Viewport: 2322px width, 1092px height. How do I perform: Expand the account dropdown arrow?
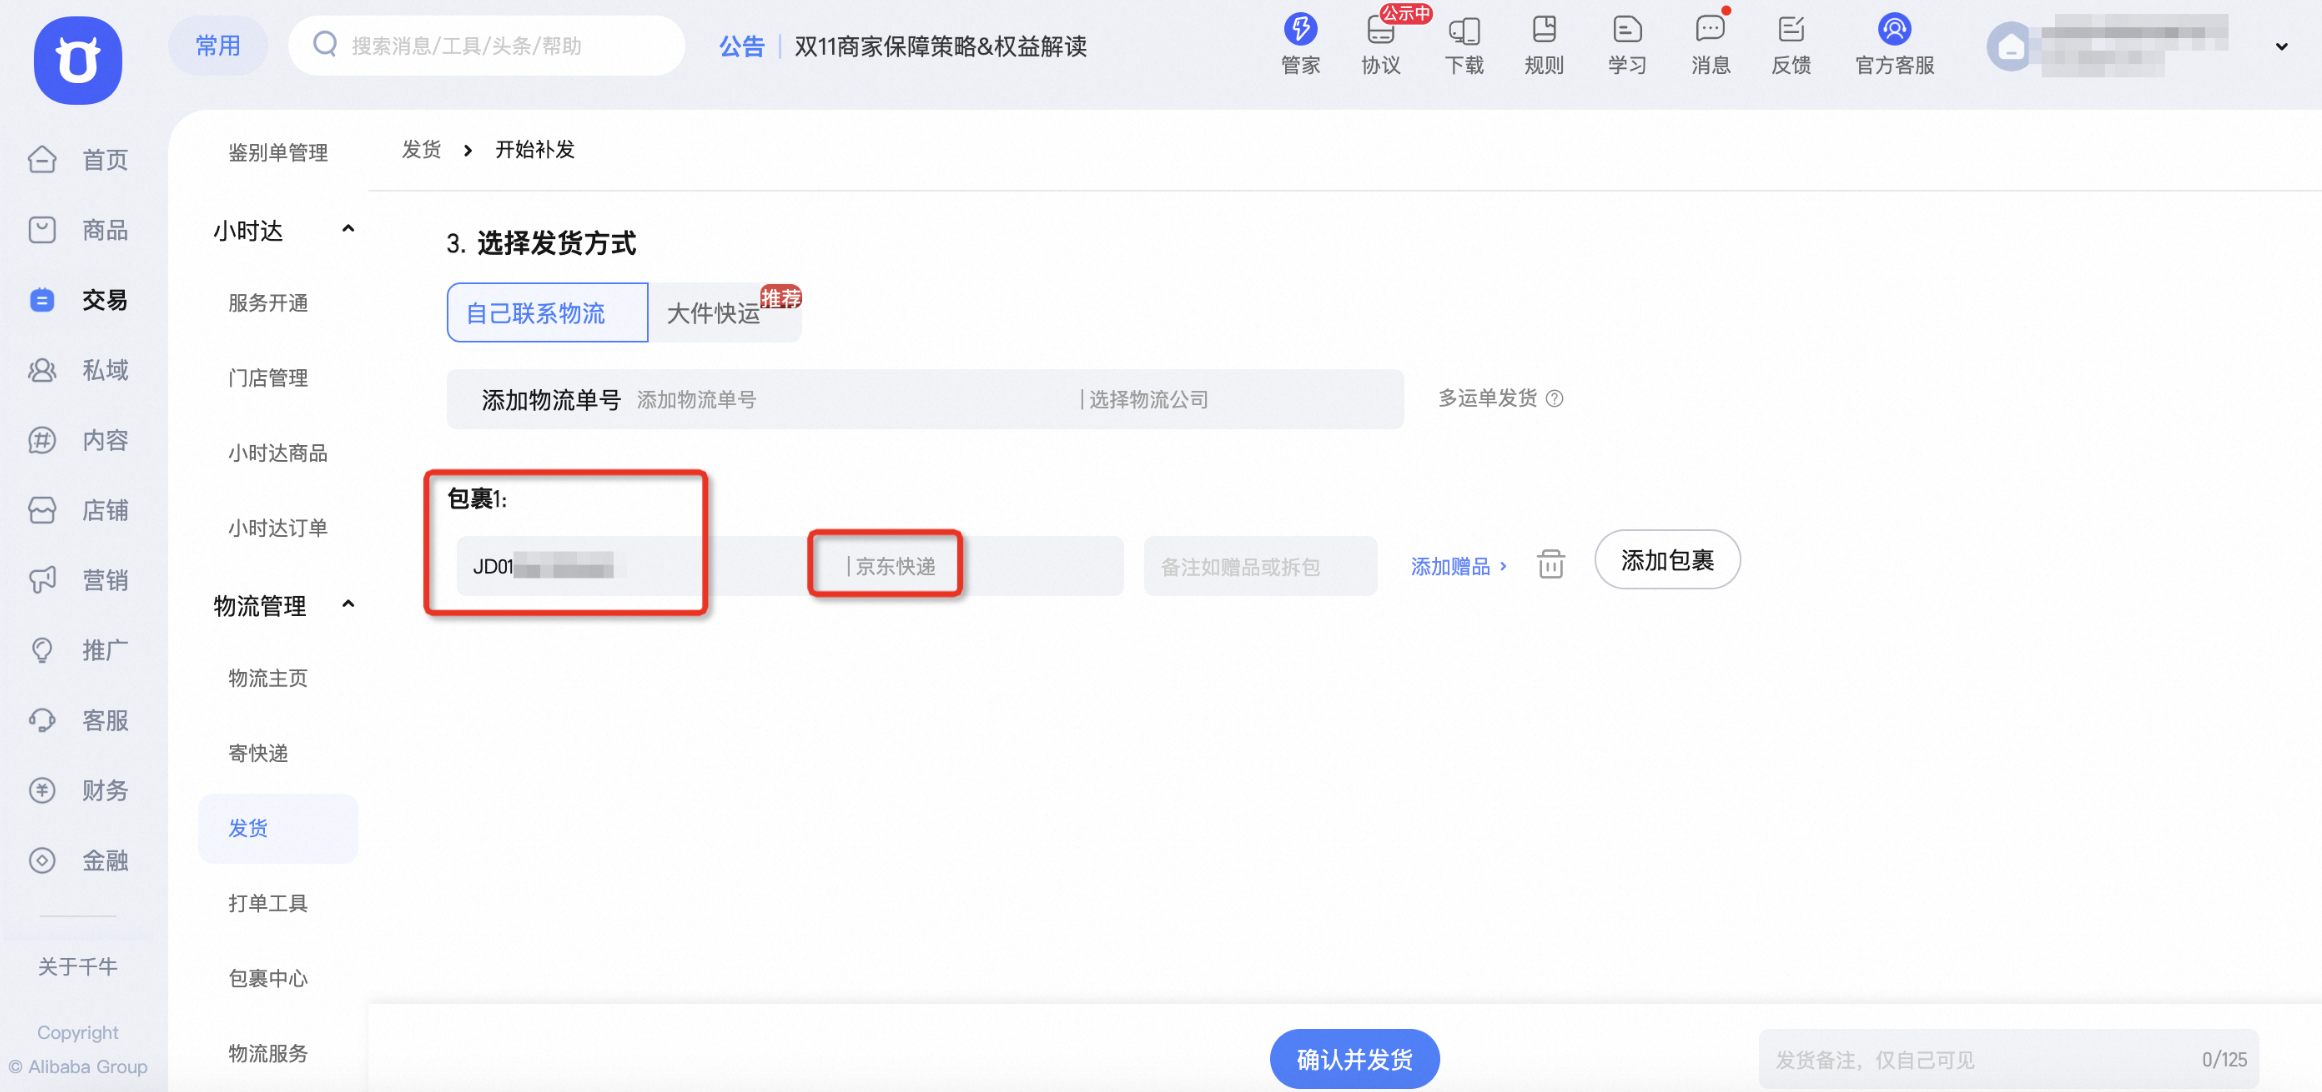(x=2282, y=47)
